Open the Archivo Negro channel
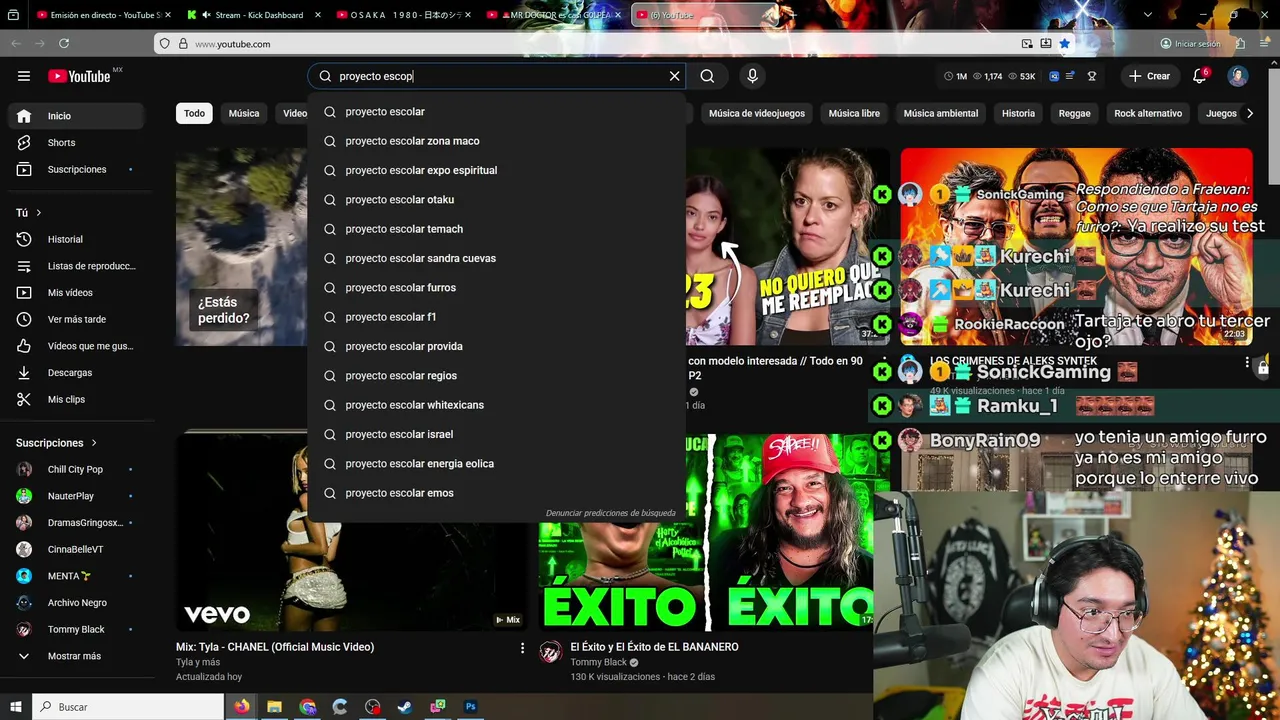 (76, 603)
